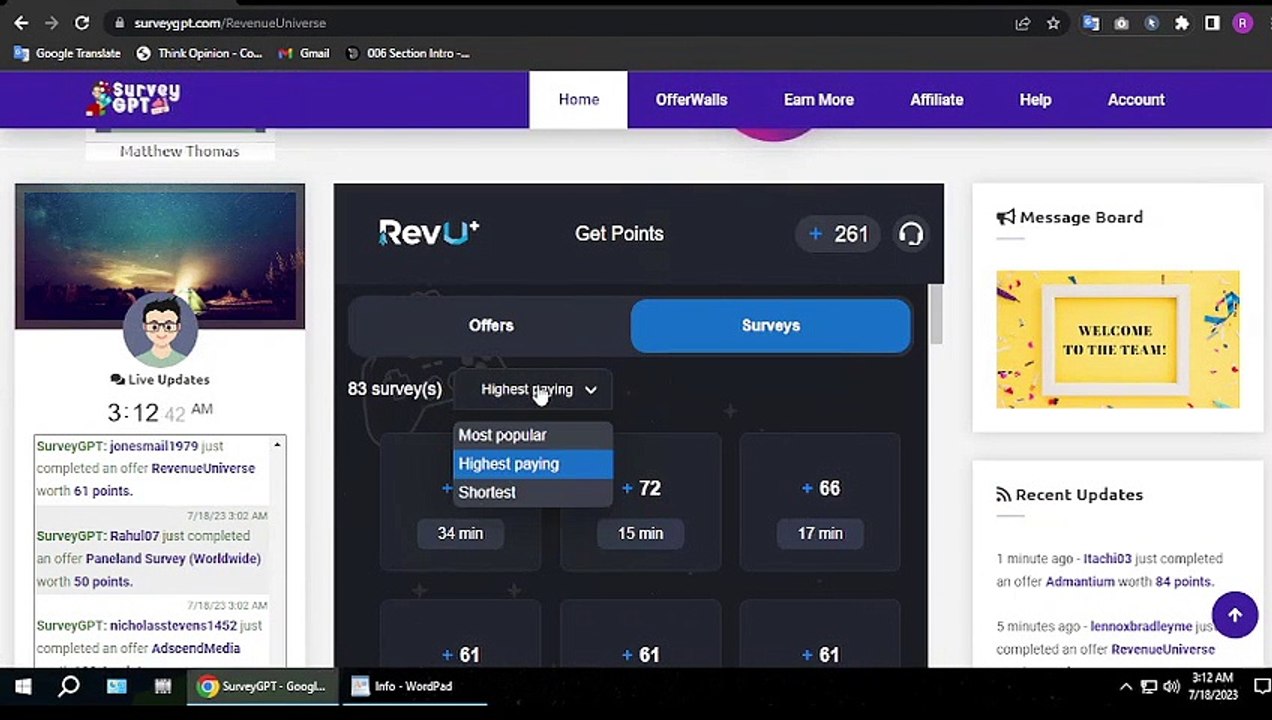Jump to top with arrow button

tap(1234, 615)
